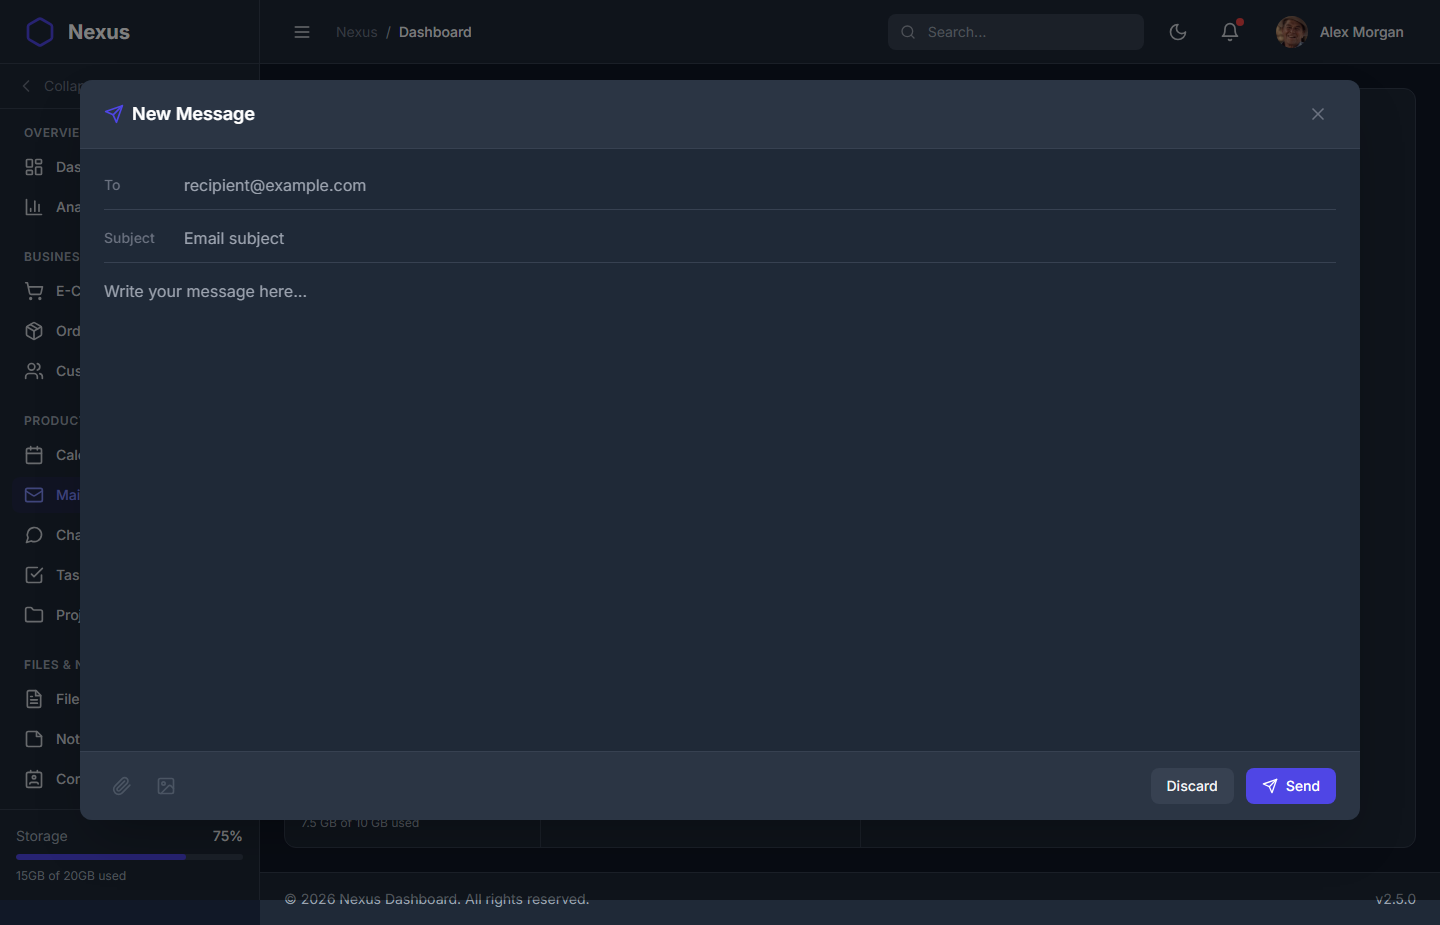The height and width of the screenshot is (925, 1440).
Task: Close the New Message dialog
Action: pos(1318,114)
